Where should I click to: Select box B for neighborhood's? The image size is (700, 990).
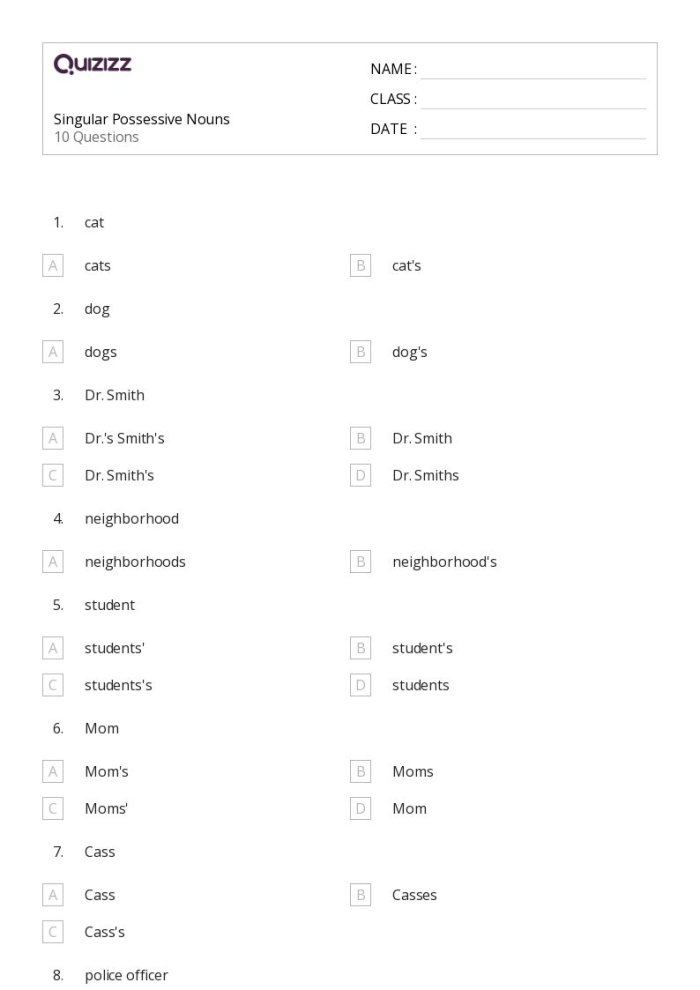pos(361,562)
